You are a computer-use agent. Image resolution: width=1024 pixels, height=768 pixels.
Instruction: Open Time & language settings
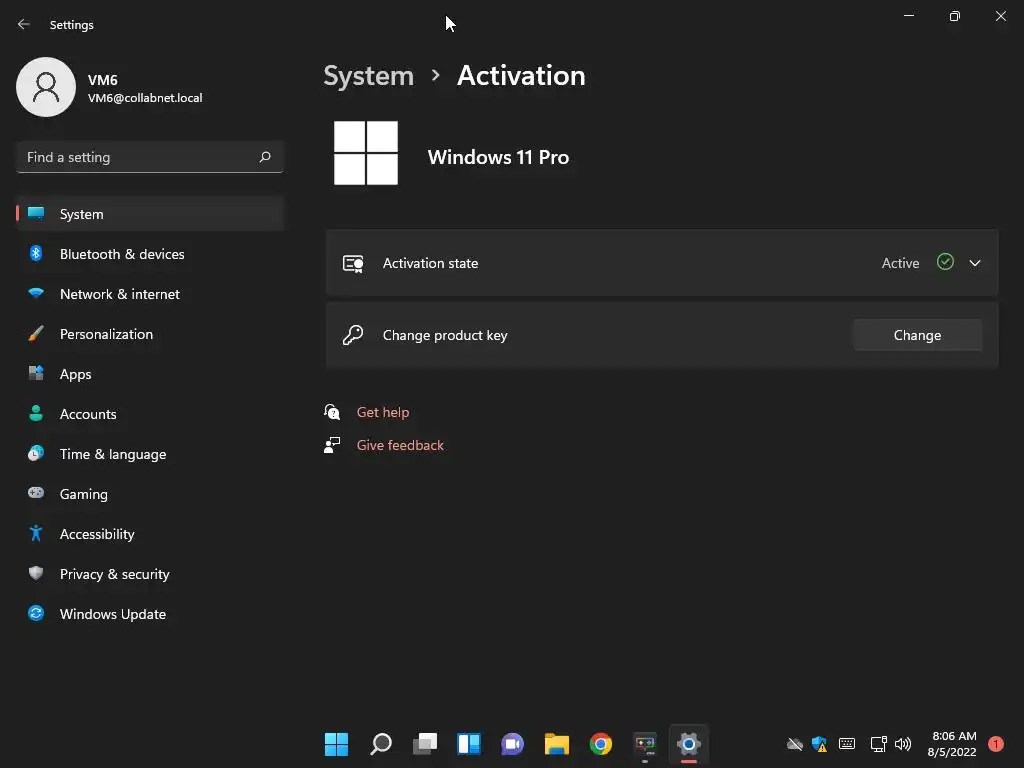click(150, 454)
